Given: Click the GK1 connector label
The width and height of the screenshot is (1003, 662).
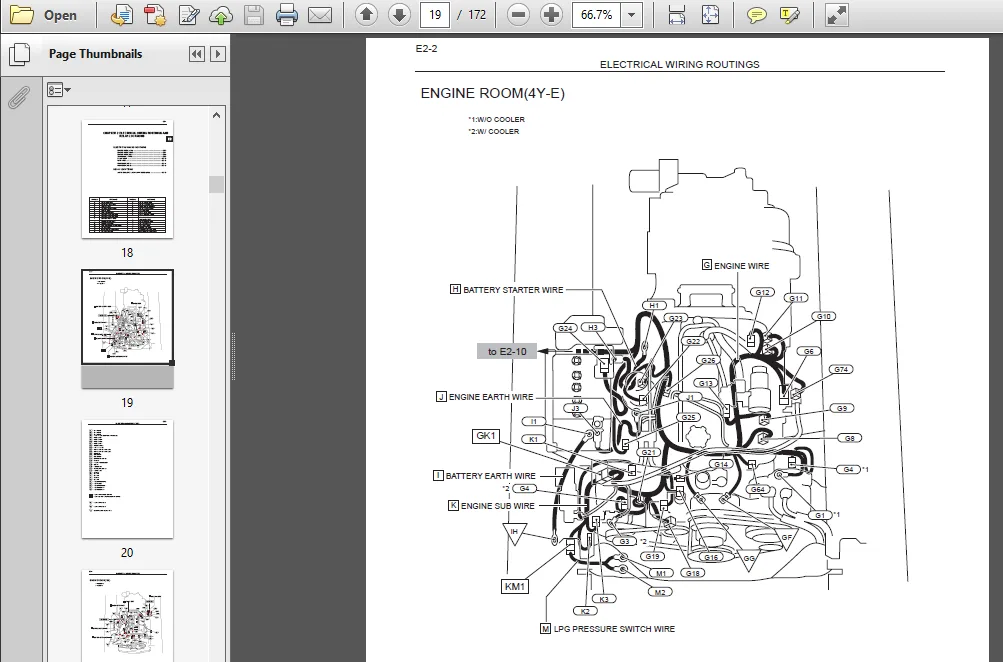Looking at the screenshot, I should point(486,436).
